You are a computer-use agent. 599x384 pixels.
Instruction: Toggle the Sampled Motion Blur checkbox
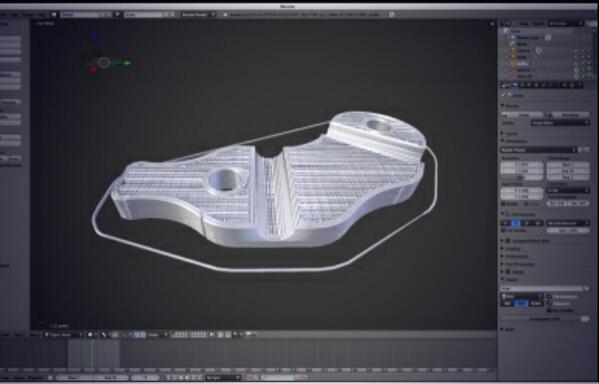pos(508,241)
